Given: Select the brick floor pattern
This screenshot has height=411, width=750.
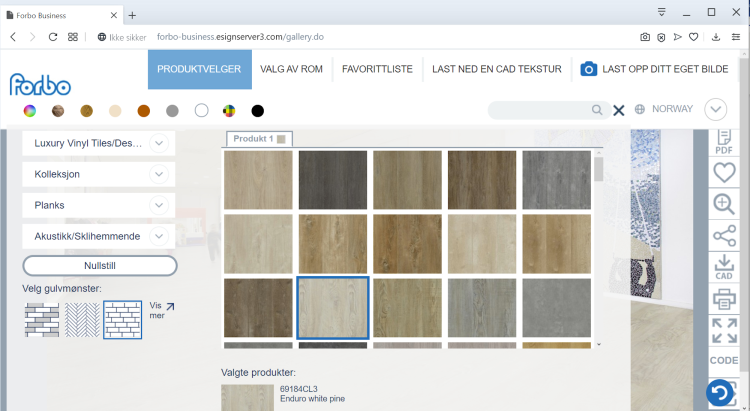Looking at the screenshot, I should 41,319.
